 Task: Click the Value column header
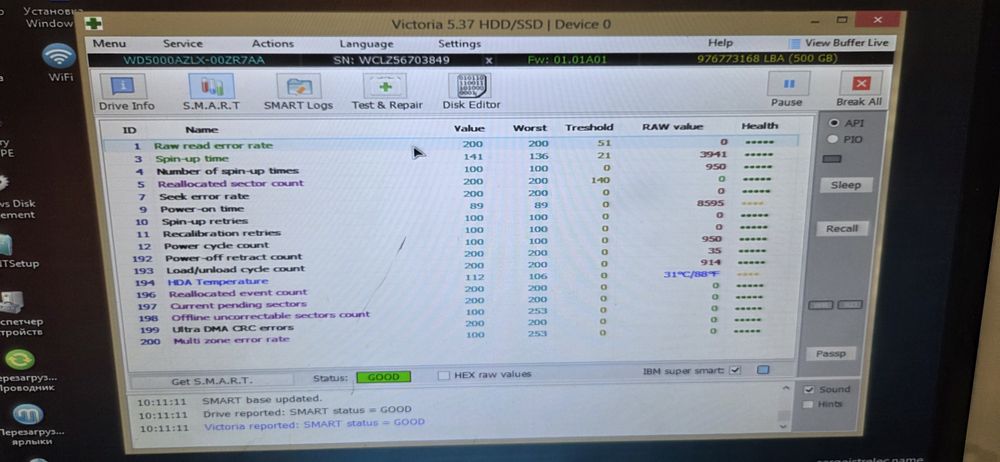click(469, 128)
